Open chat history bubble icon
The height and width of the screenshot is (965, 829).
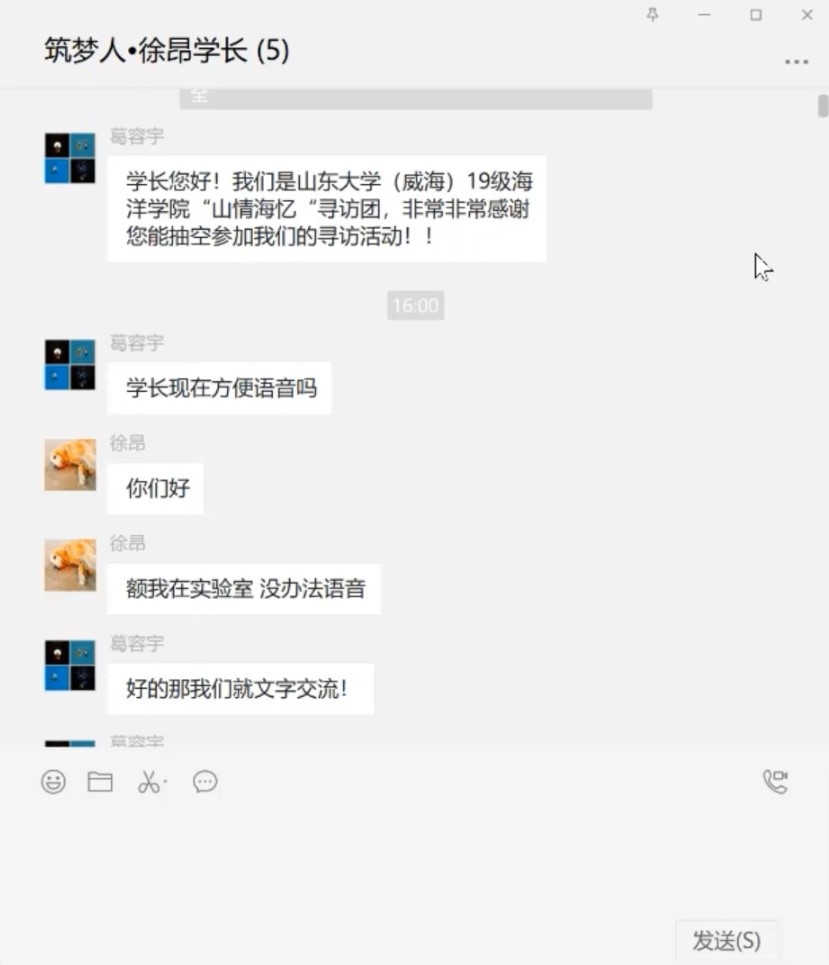coord(205,782)
